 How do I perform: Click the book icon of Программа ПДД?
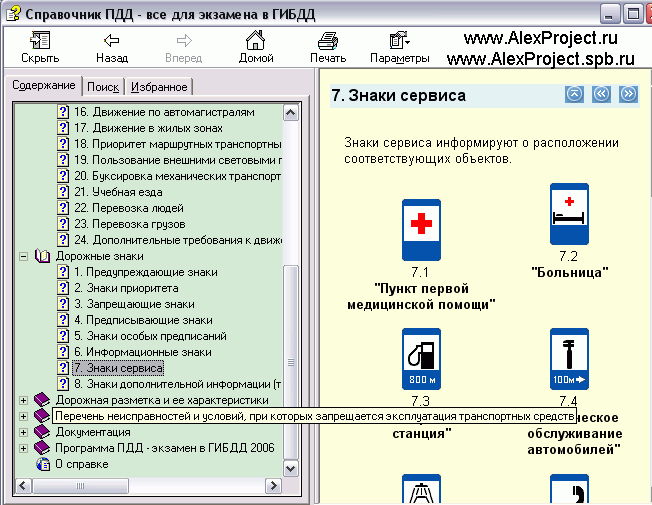coord(42,448)
